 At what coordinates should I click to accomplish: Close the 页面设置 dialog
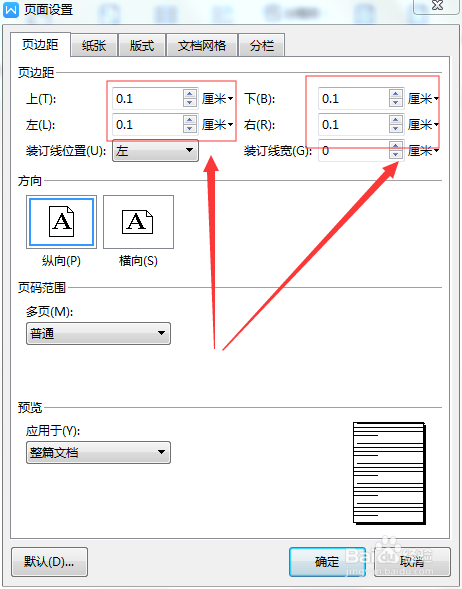click(x=437, y=6)
